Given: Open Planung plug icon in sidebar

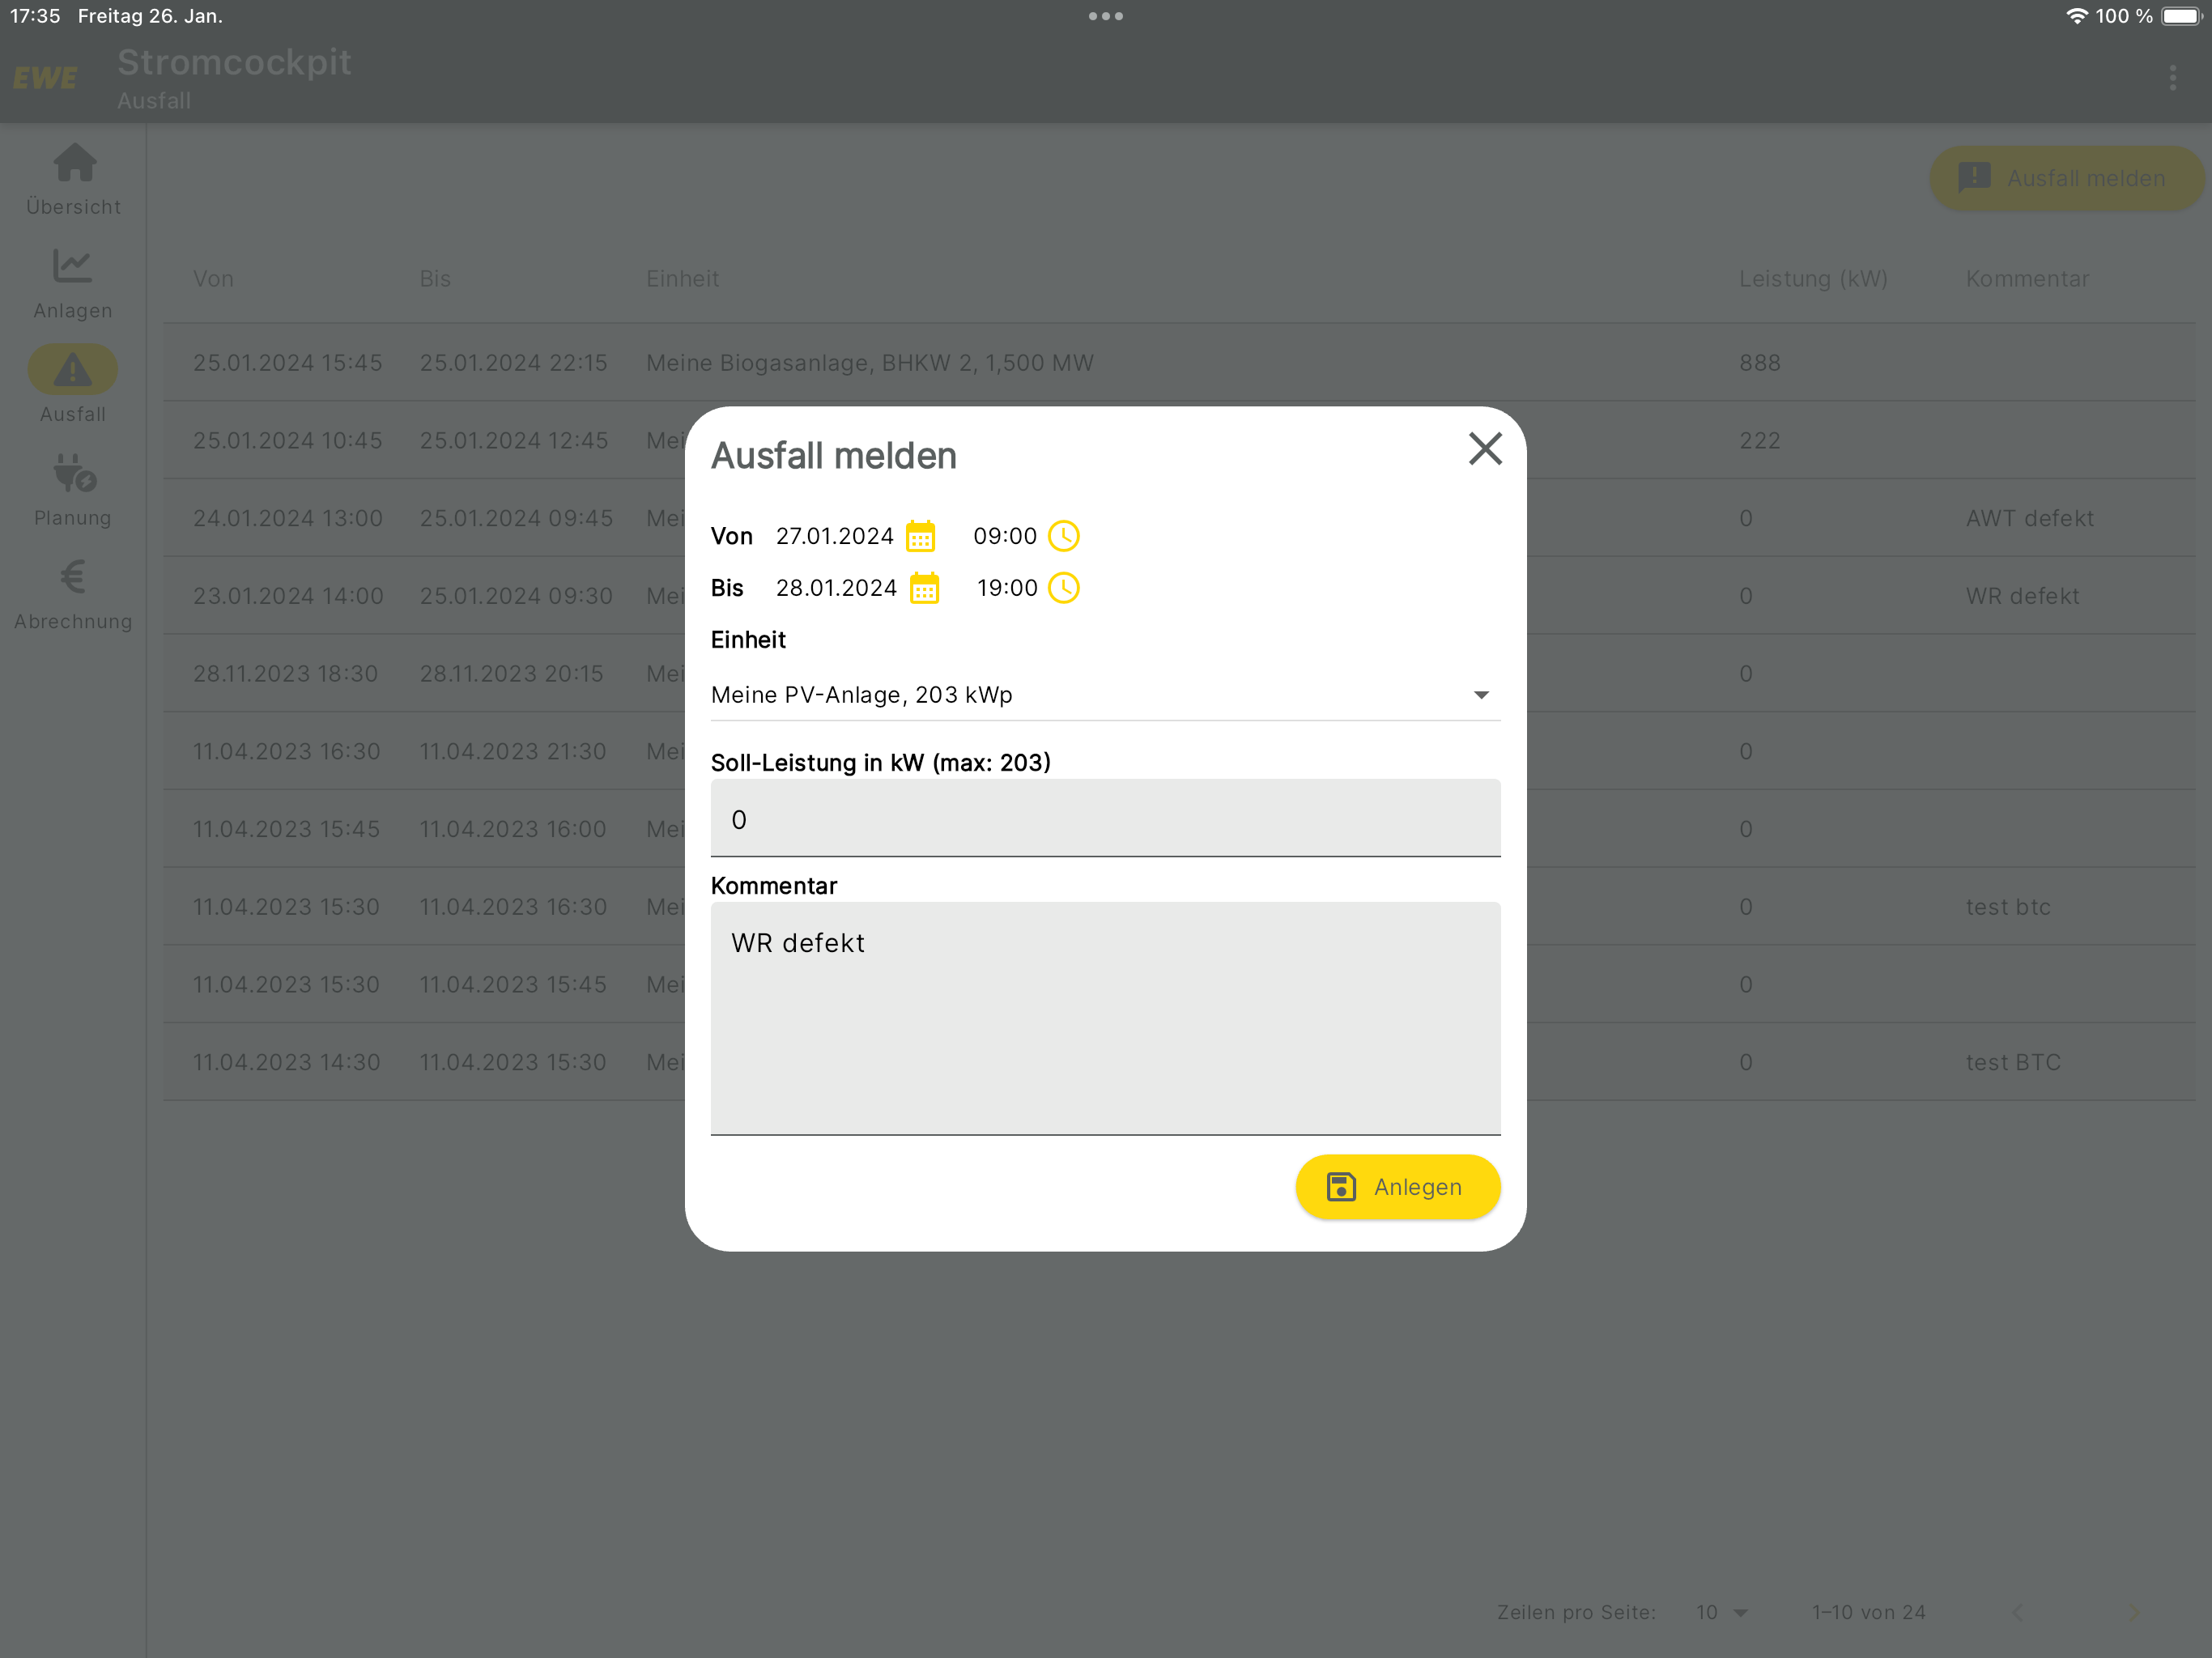Looking at the screenshot, I should (x=73, y=490).
